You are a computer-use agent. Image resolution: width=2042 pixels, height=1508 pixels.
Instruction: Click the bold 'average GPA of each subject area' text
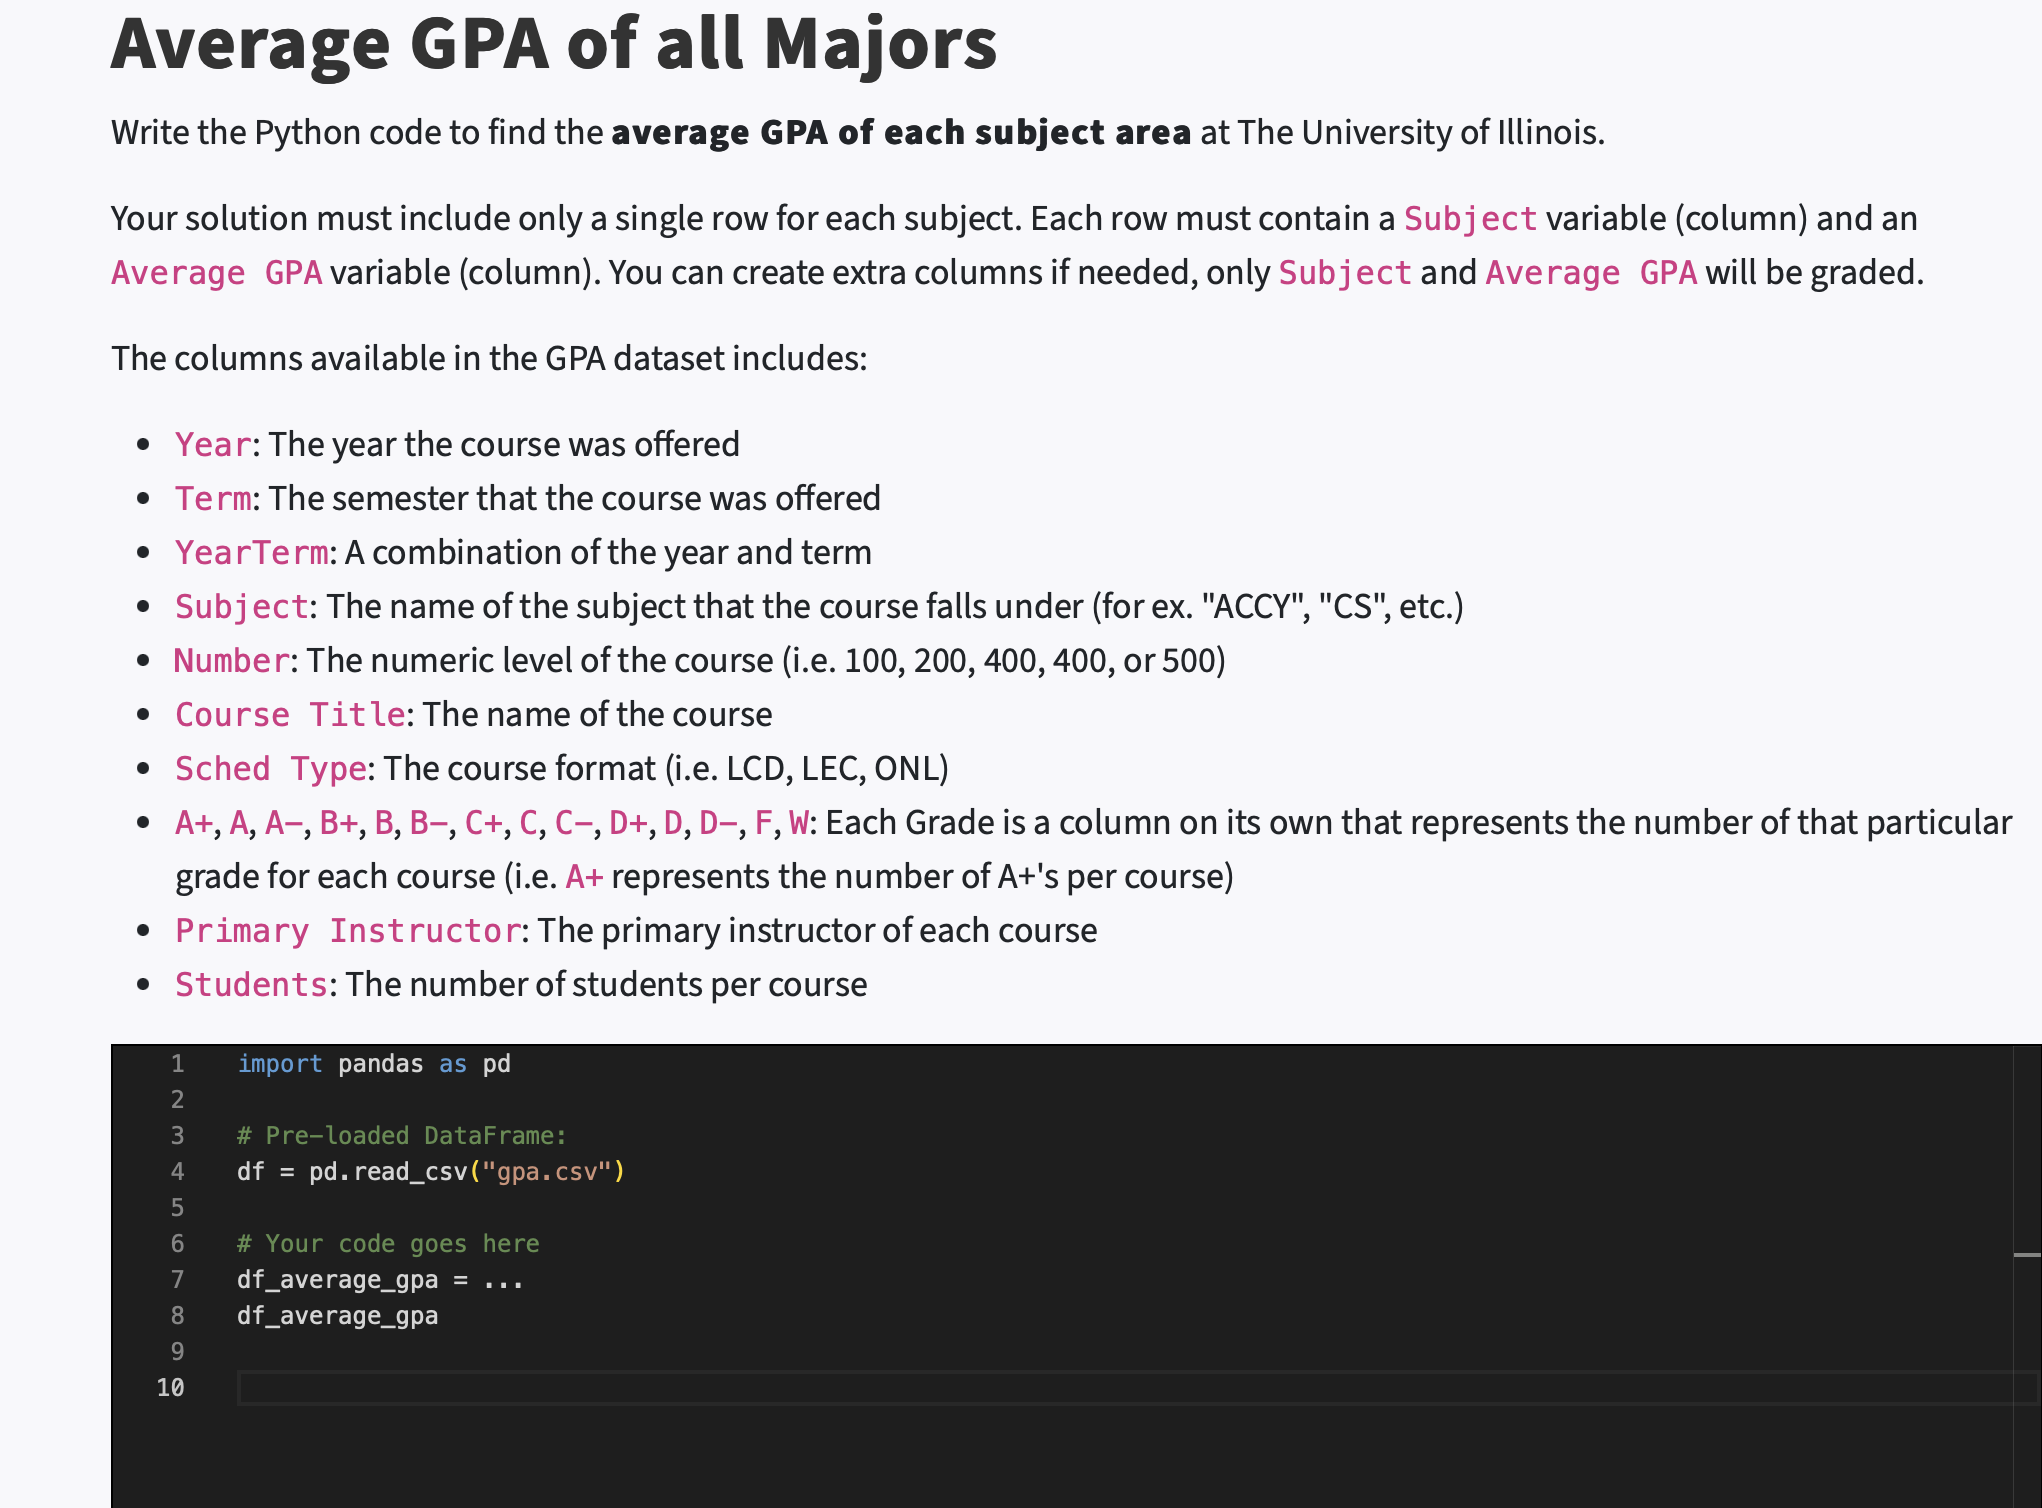[x=901, y=132]
